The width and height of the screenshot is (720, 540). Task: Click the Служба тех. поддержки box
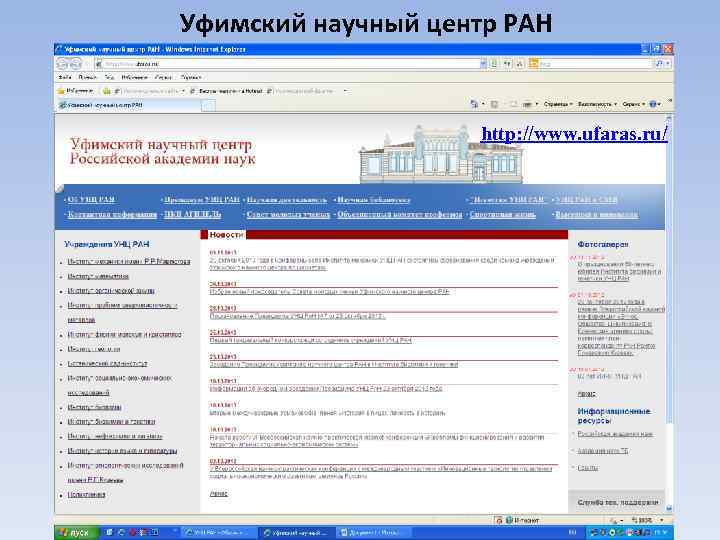(x=617, y=502)
